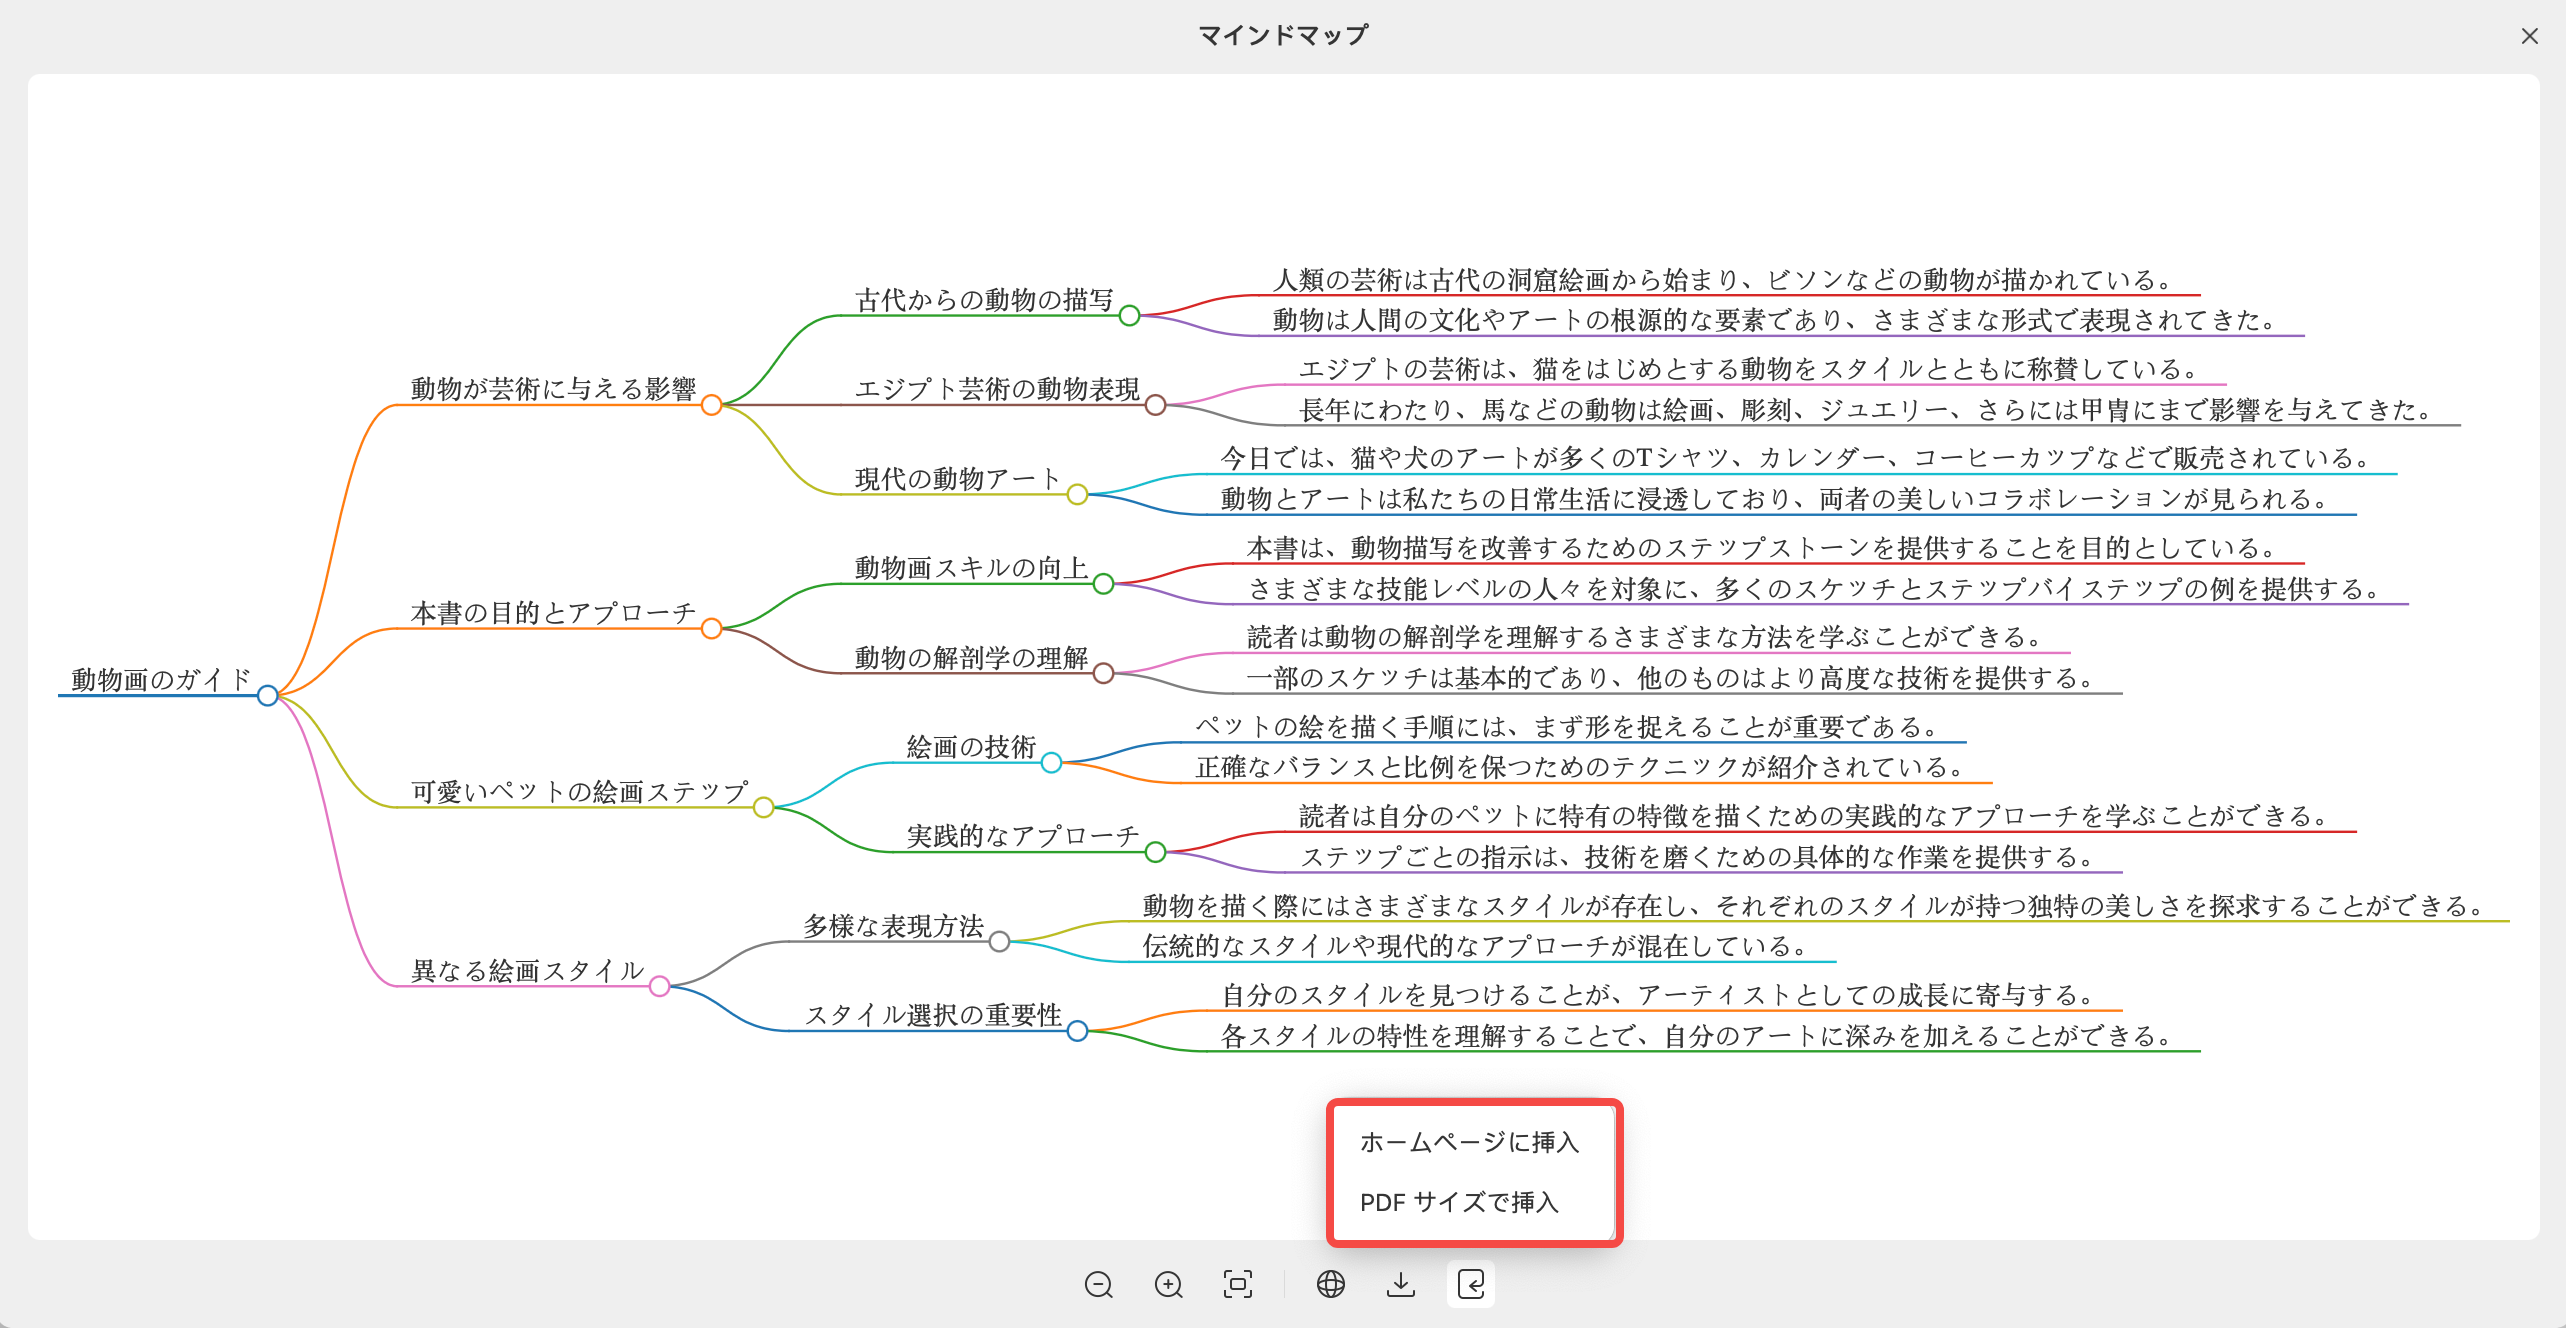Collapse the 古代からの動物の描写 node circle
Viewport: 2566px width, 1328px height.
click(x=1129, y=316)
